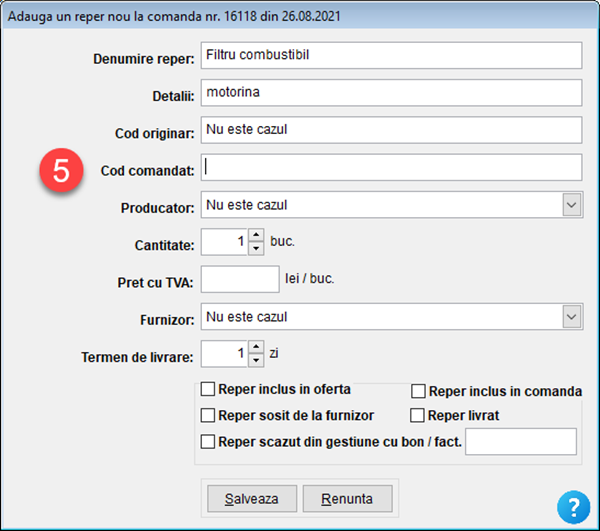This screenshot has width=600, height=531.
Task: Increase Cantitate with the up arrow
Action: coord(255,236)
